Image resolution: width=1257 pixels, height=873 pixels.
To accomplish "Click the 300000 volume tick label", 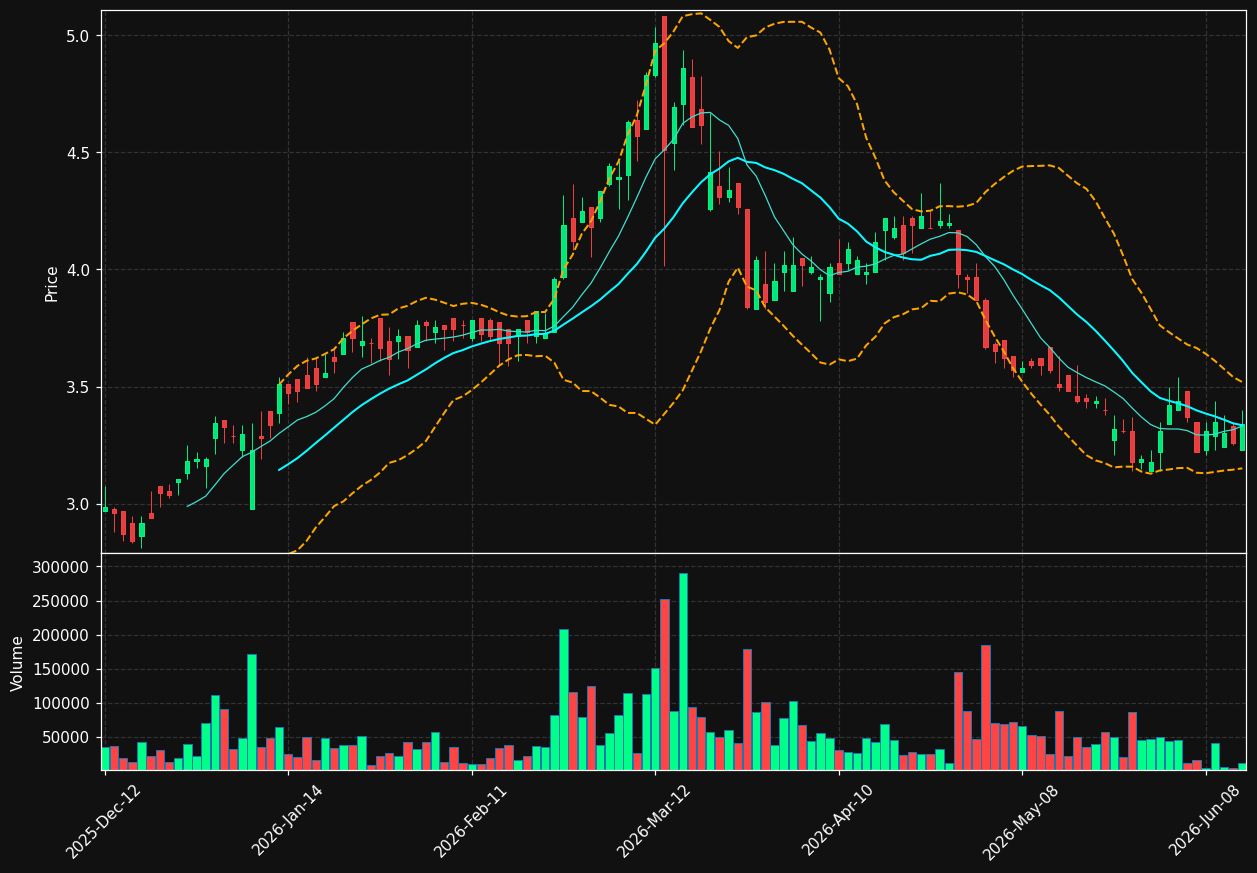I will tap(62, 567).
